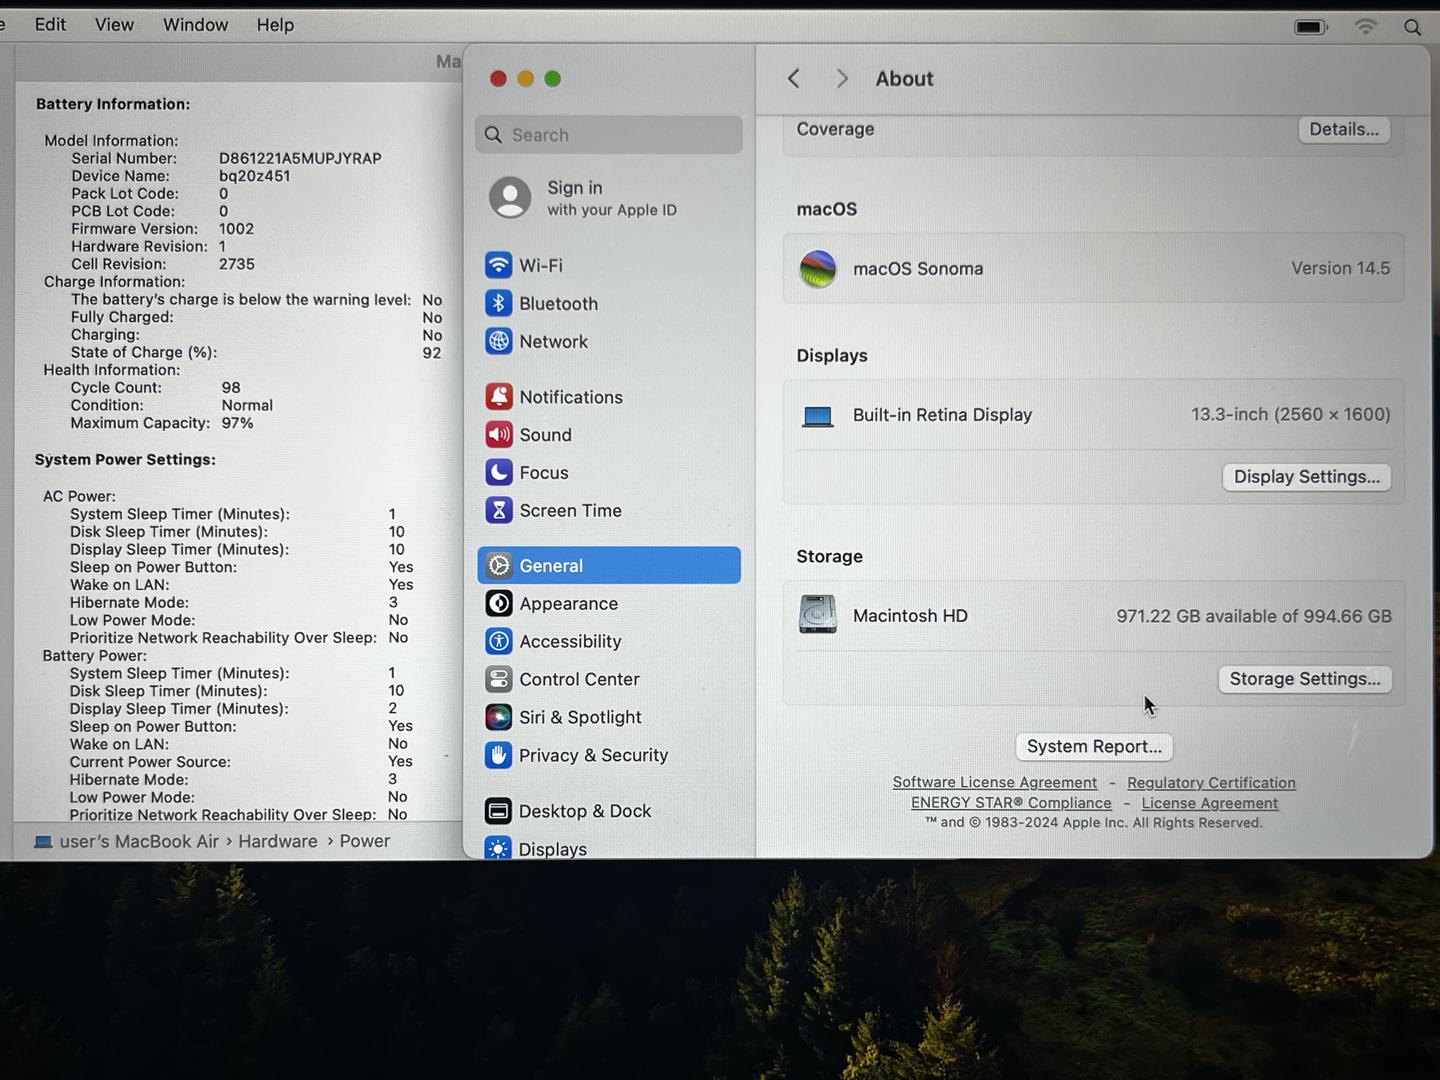Click the 13.3-inch (2560 × 1600) text
1440x1080 pixels.
pos(1291,414)
